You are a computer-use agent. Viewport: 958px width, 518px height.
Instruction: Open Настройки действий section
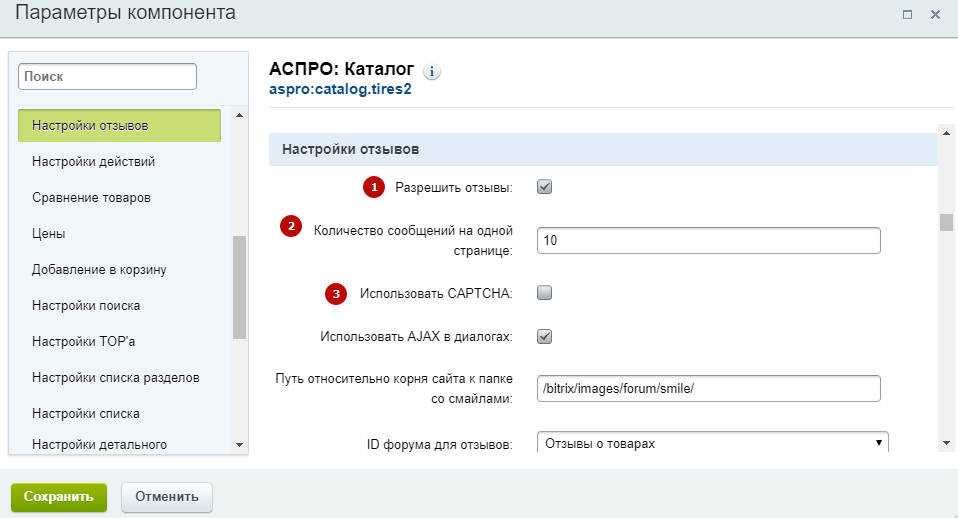pyautogui.click(x=93, y=161)
